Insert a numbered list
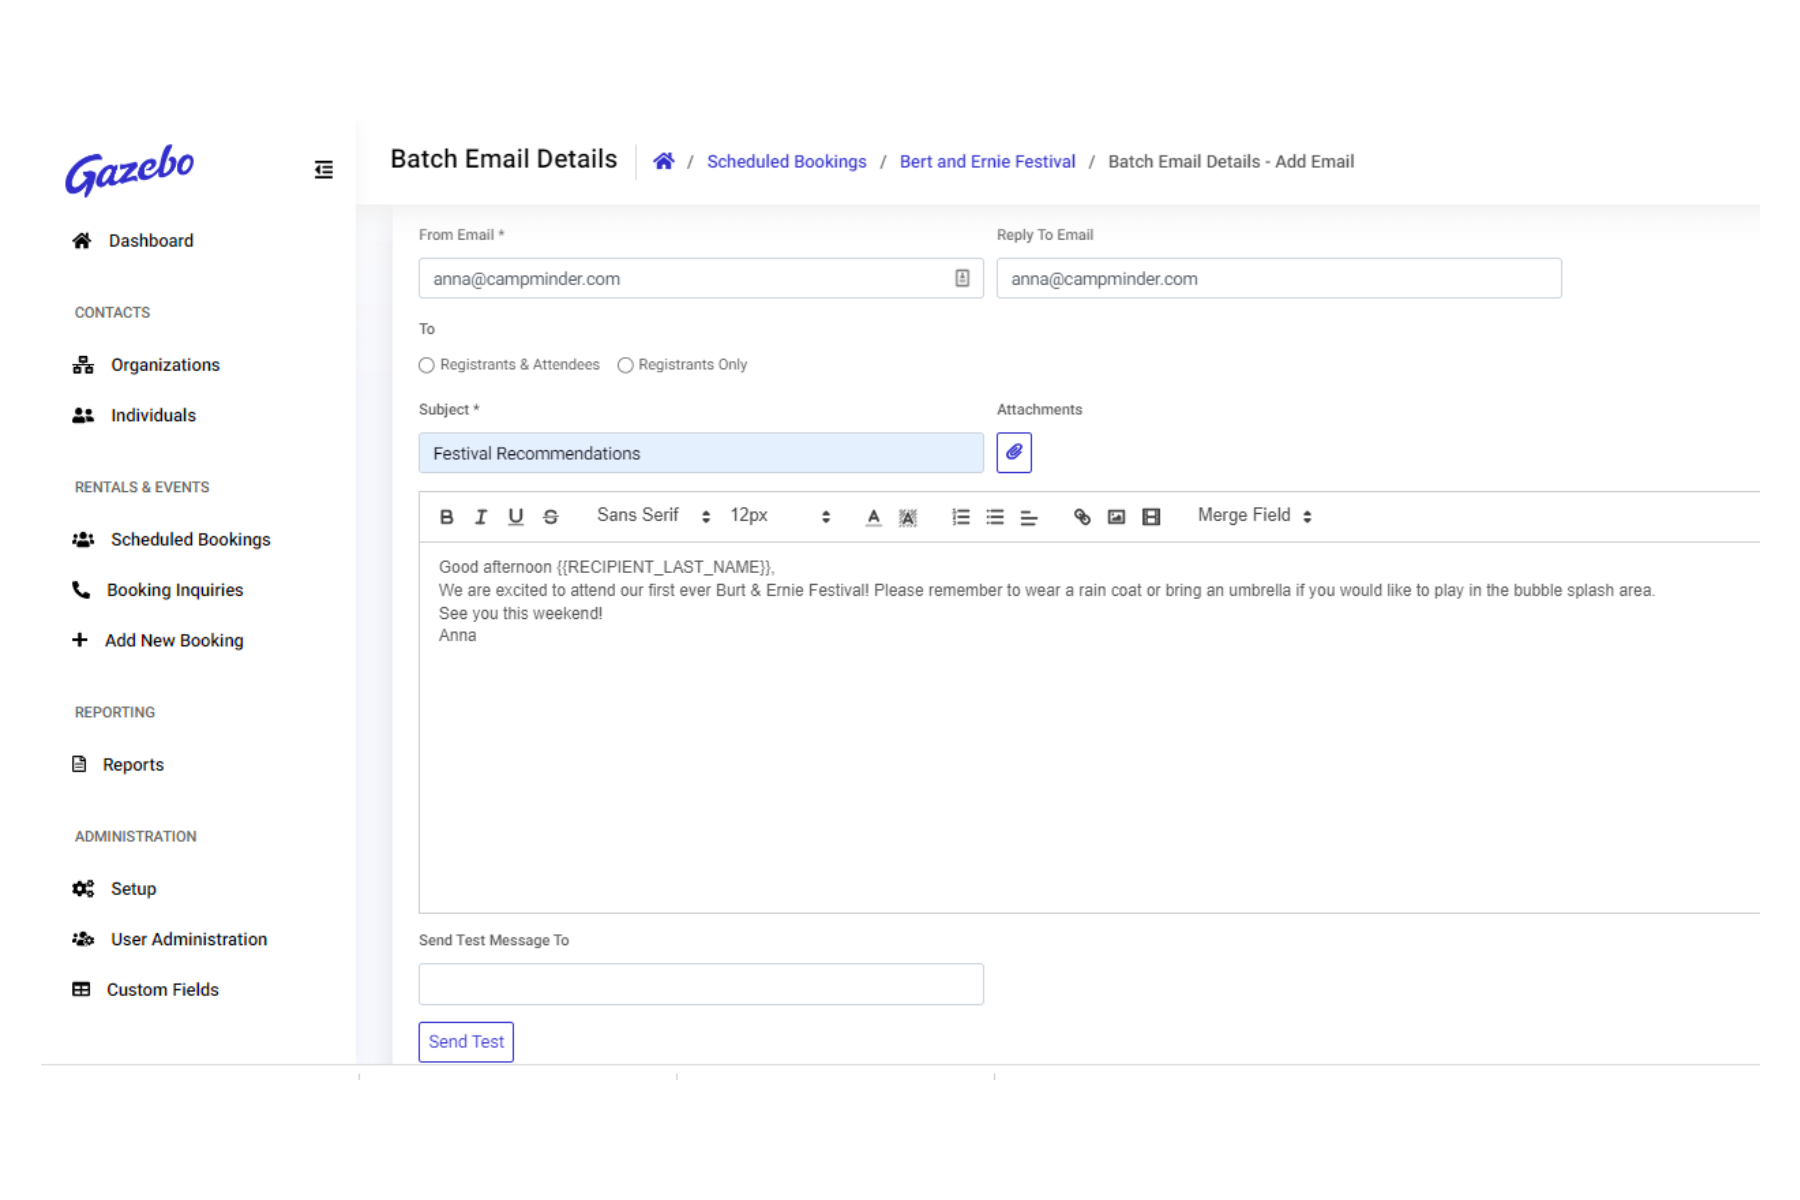Screen dimensions: 1800x1200 coord(960,517)
